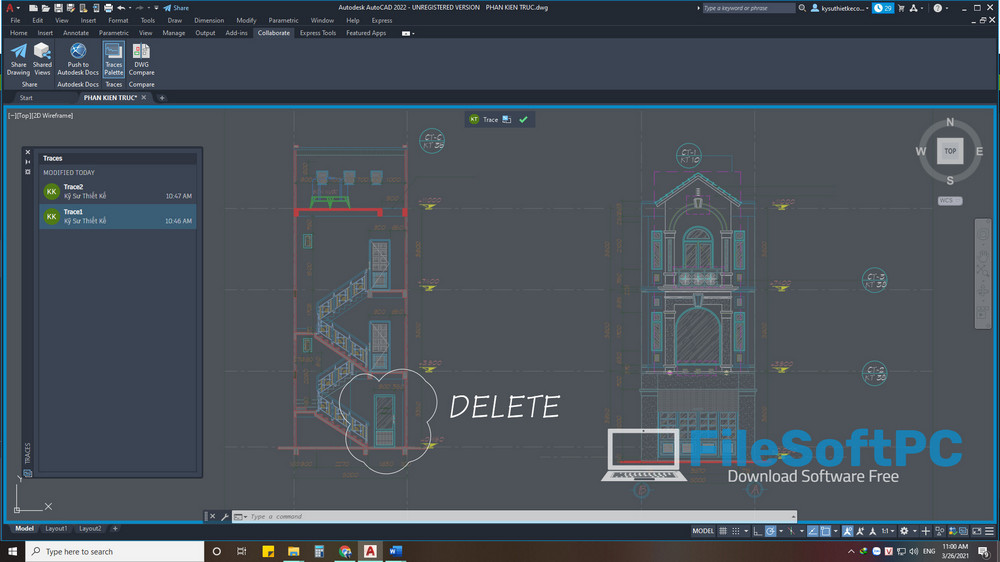The image size is (1000, 562).
Task: Open Windows Start menu
Action: (x=12, y=551)
